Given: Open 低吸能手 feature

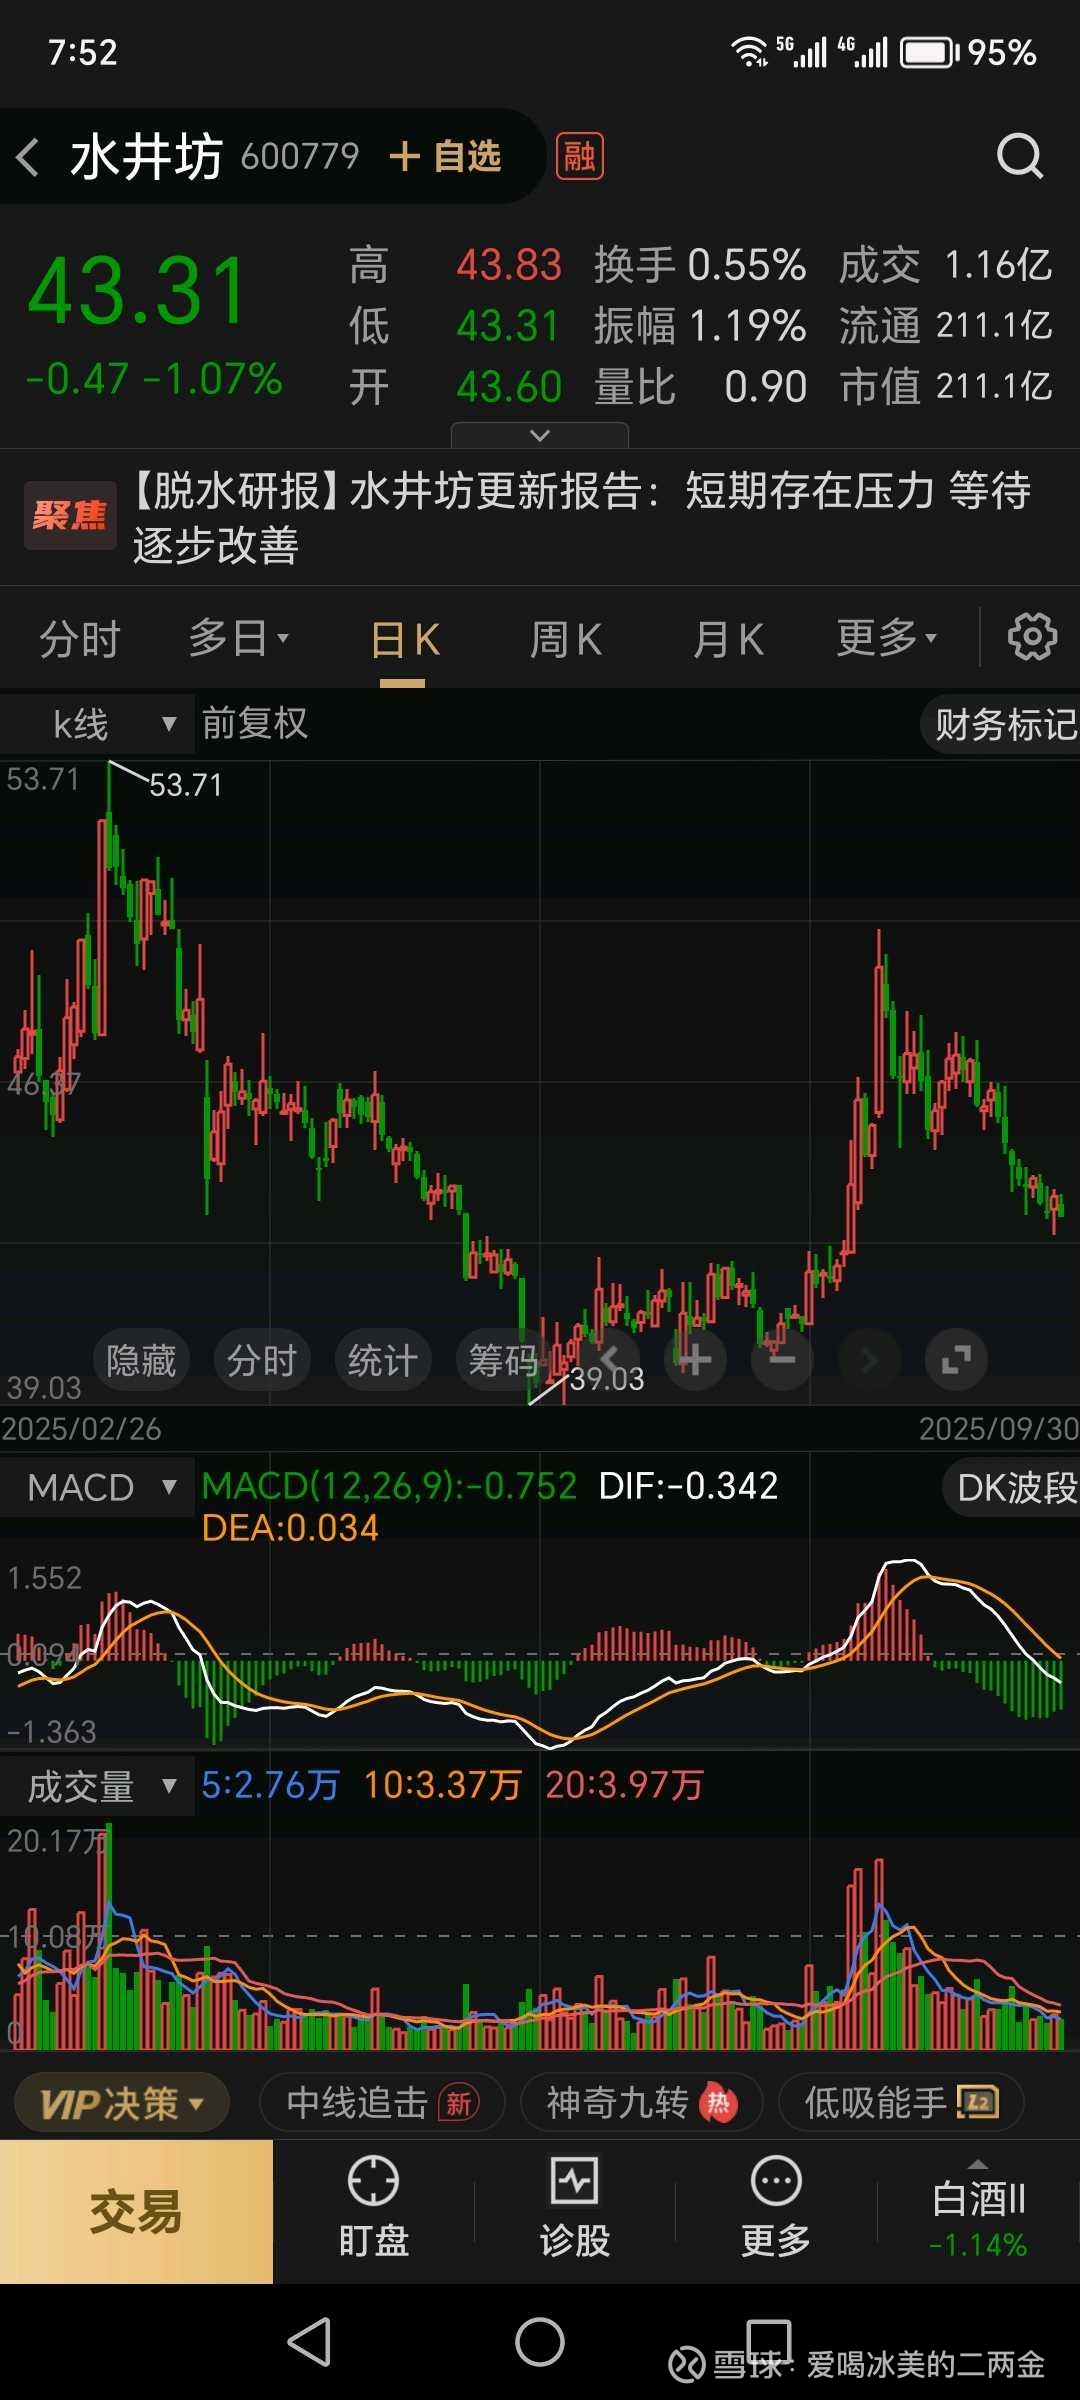Looking at the screenshot, I should pos(902,2104).
